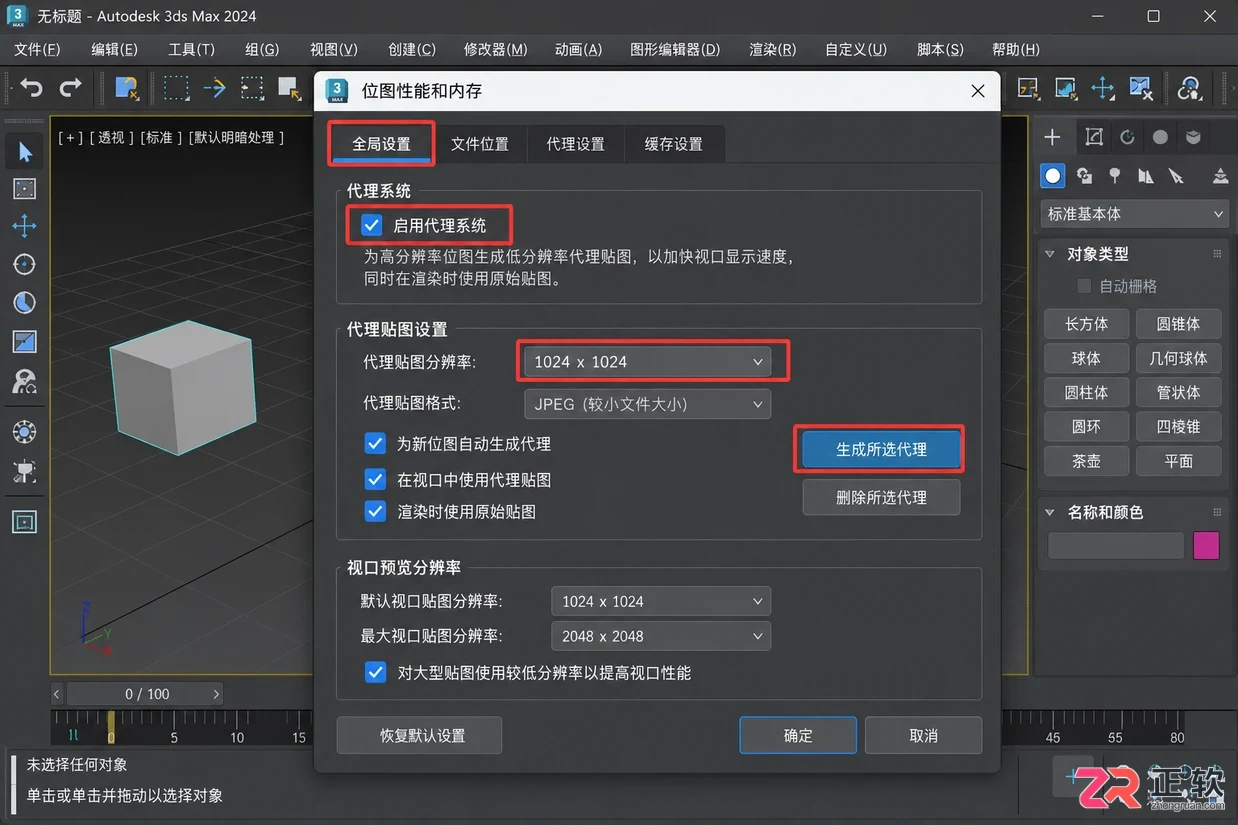
Task: Click the object name input field
Action: [x=1116, y=545]
